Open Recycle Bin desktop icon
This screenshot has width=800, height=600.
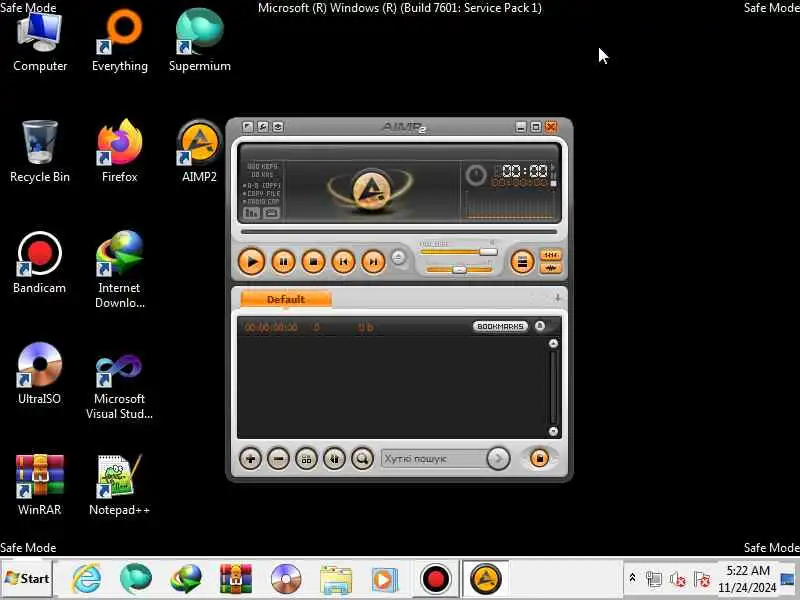[x=40, y=152]
